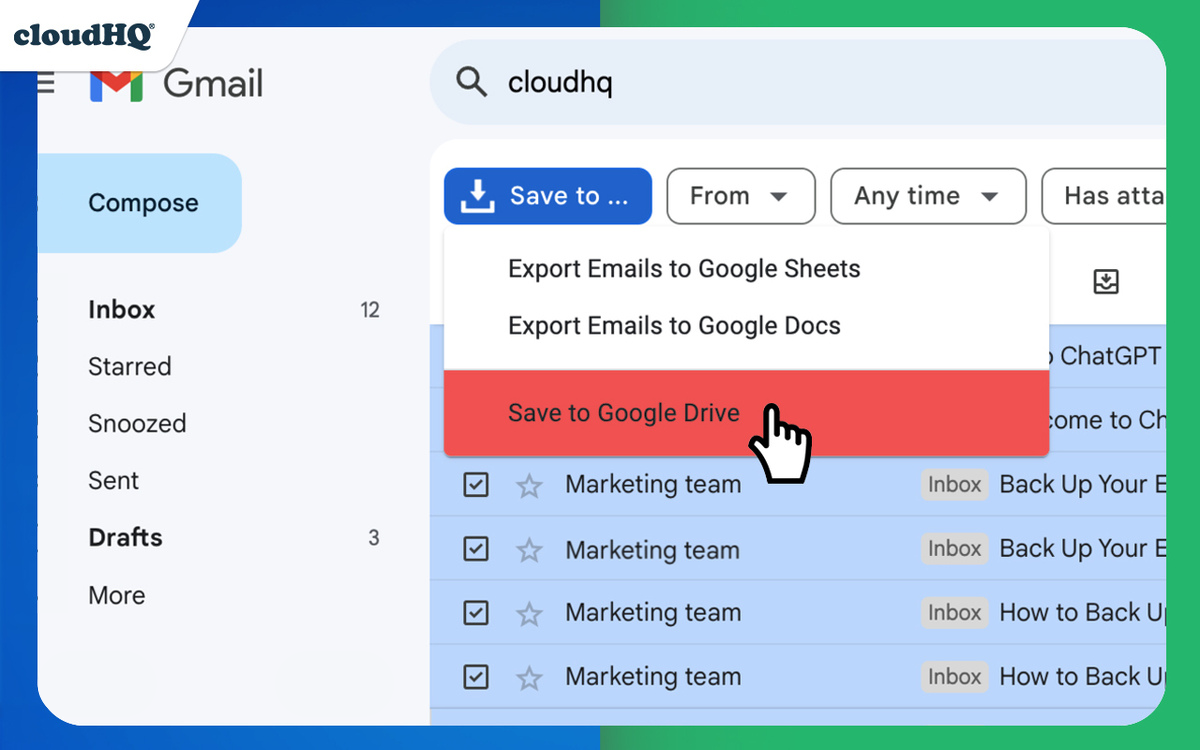Star the last Marketing team email
Image resolution: width=1200 pixels, height=750 pixels.
528,676
